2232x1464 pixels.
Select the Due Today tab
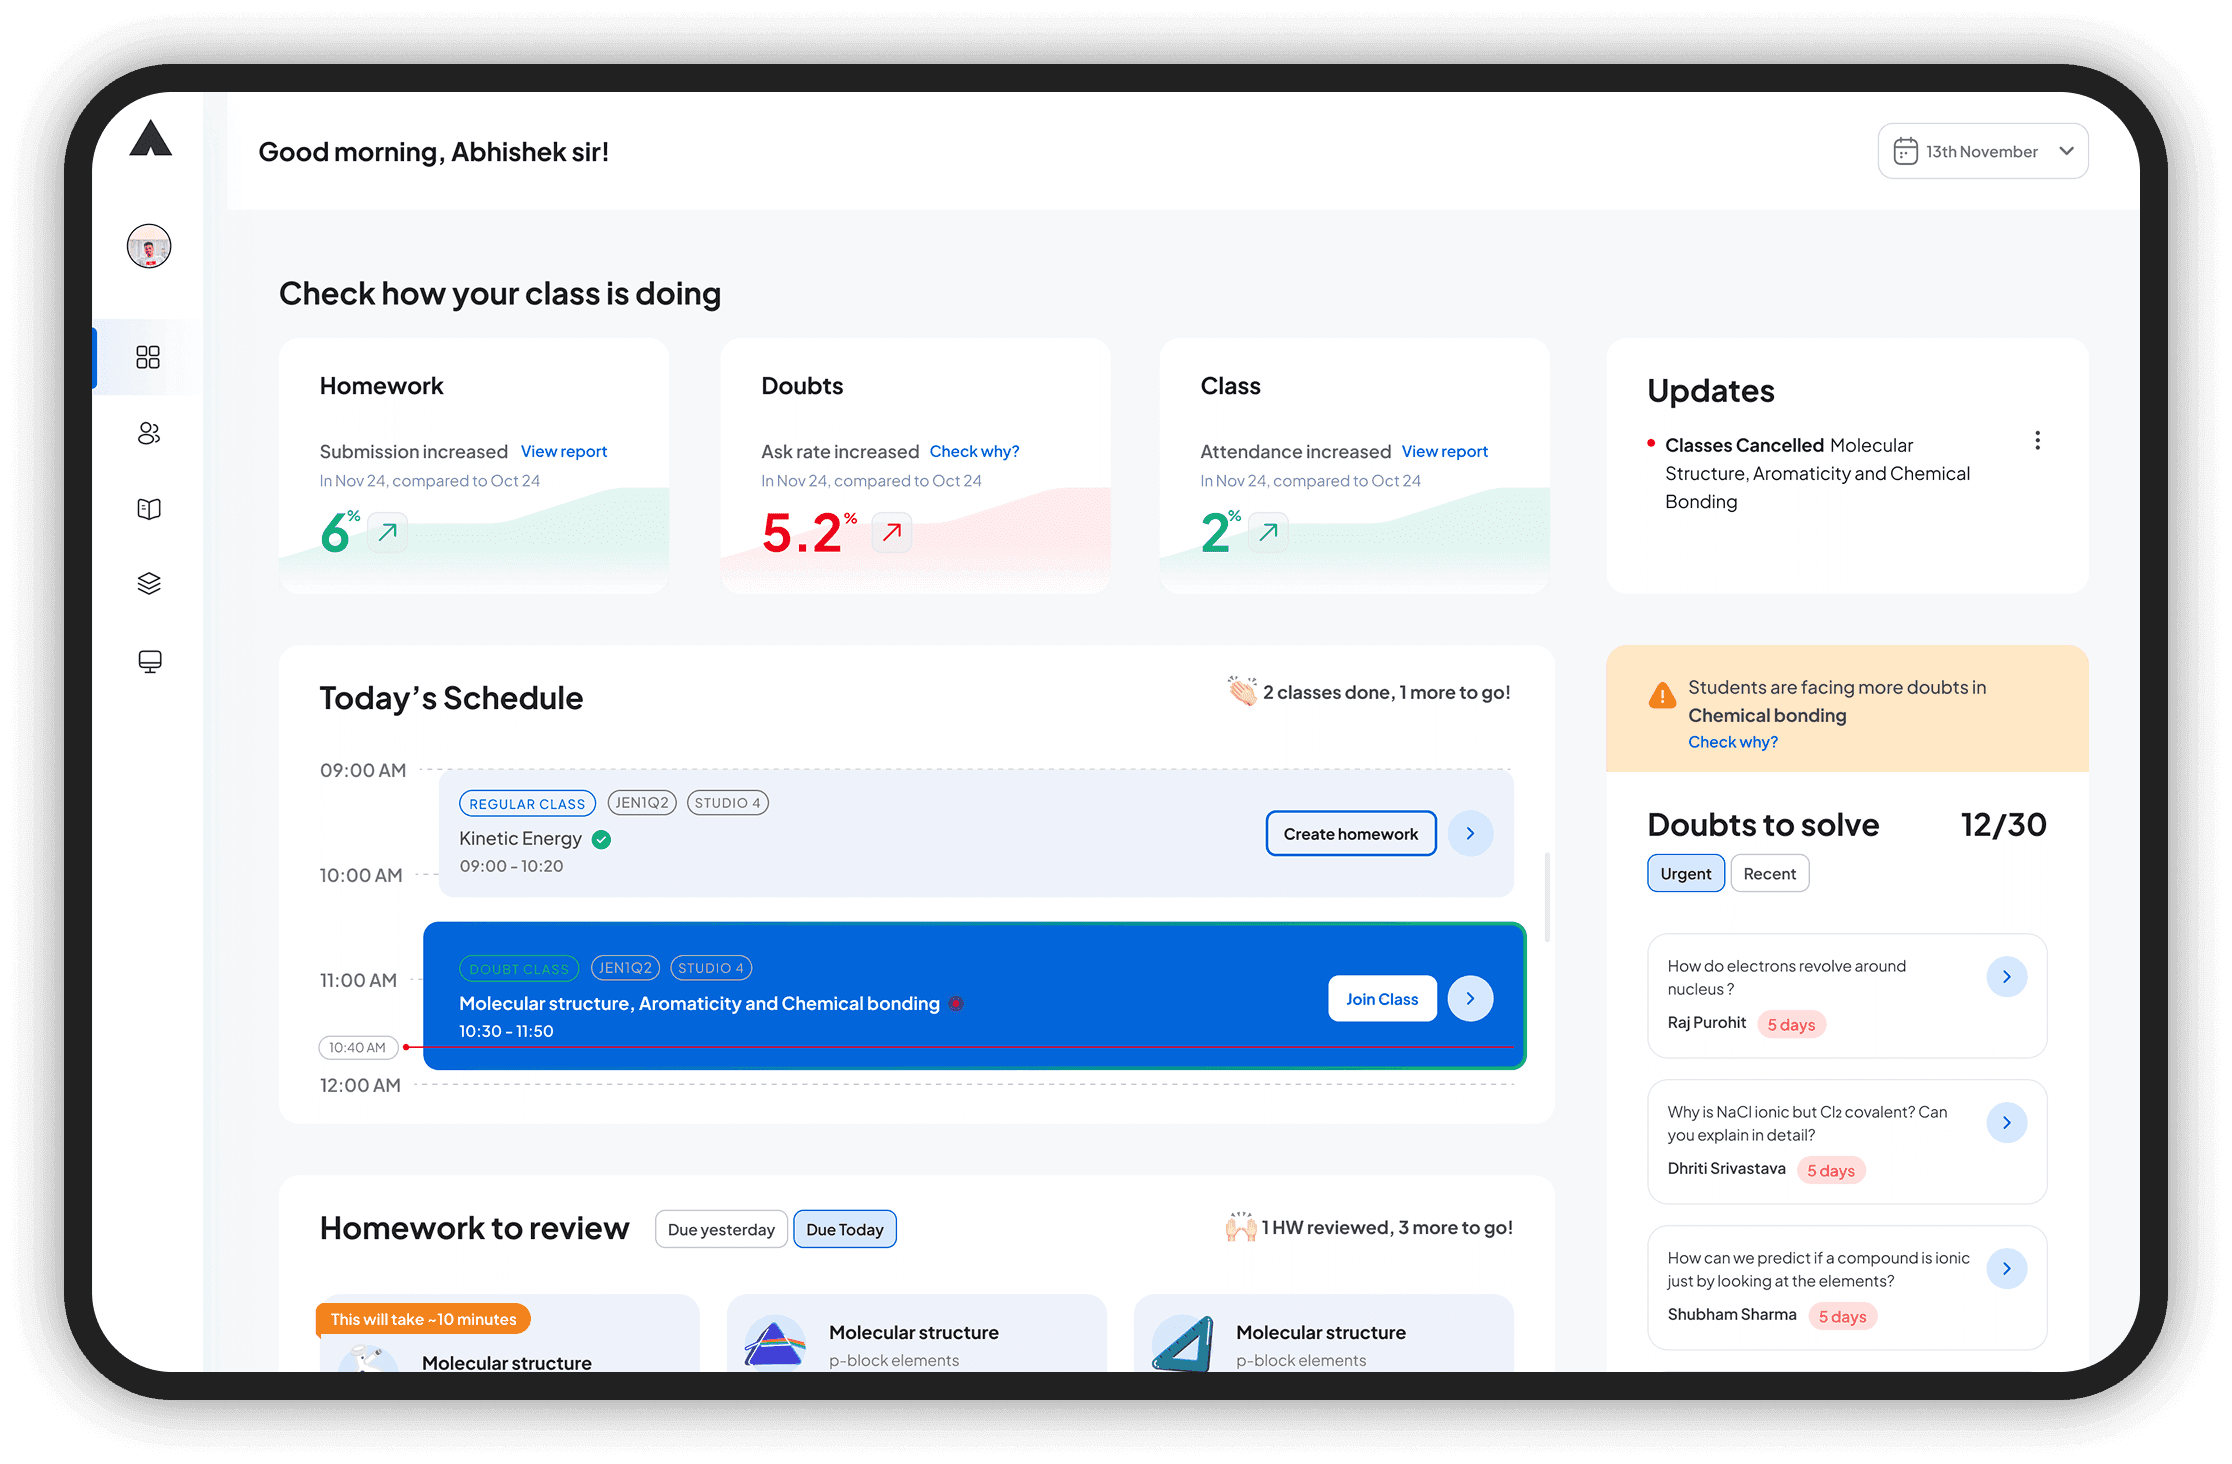tap(844, 1229)
